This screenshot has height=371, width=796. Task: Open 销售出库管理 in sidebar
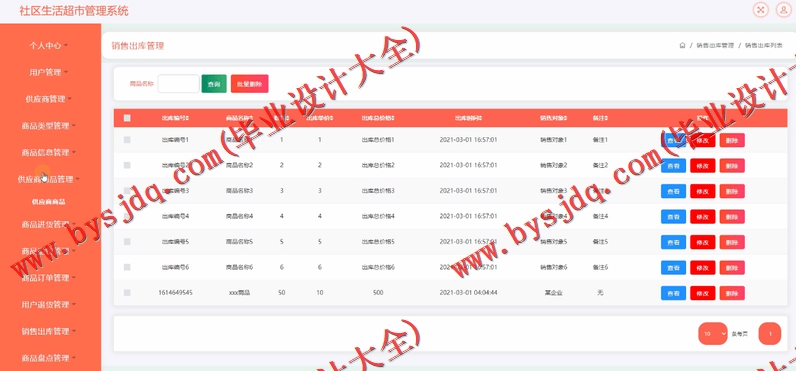(49, 331)
